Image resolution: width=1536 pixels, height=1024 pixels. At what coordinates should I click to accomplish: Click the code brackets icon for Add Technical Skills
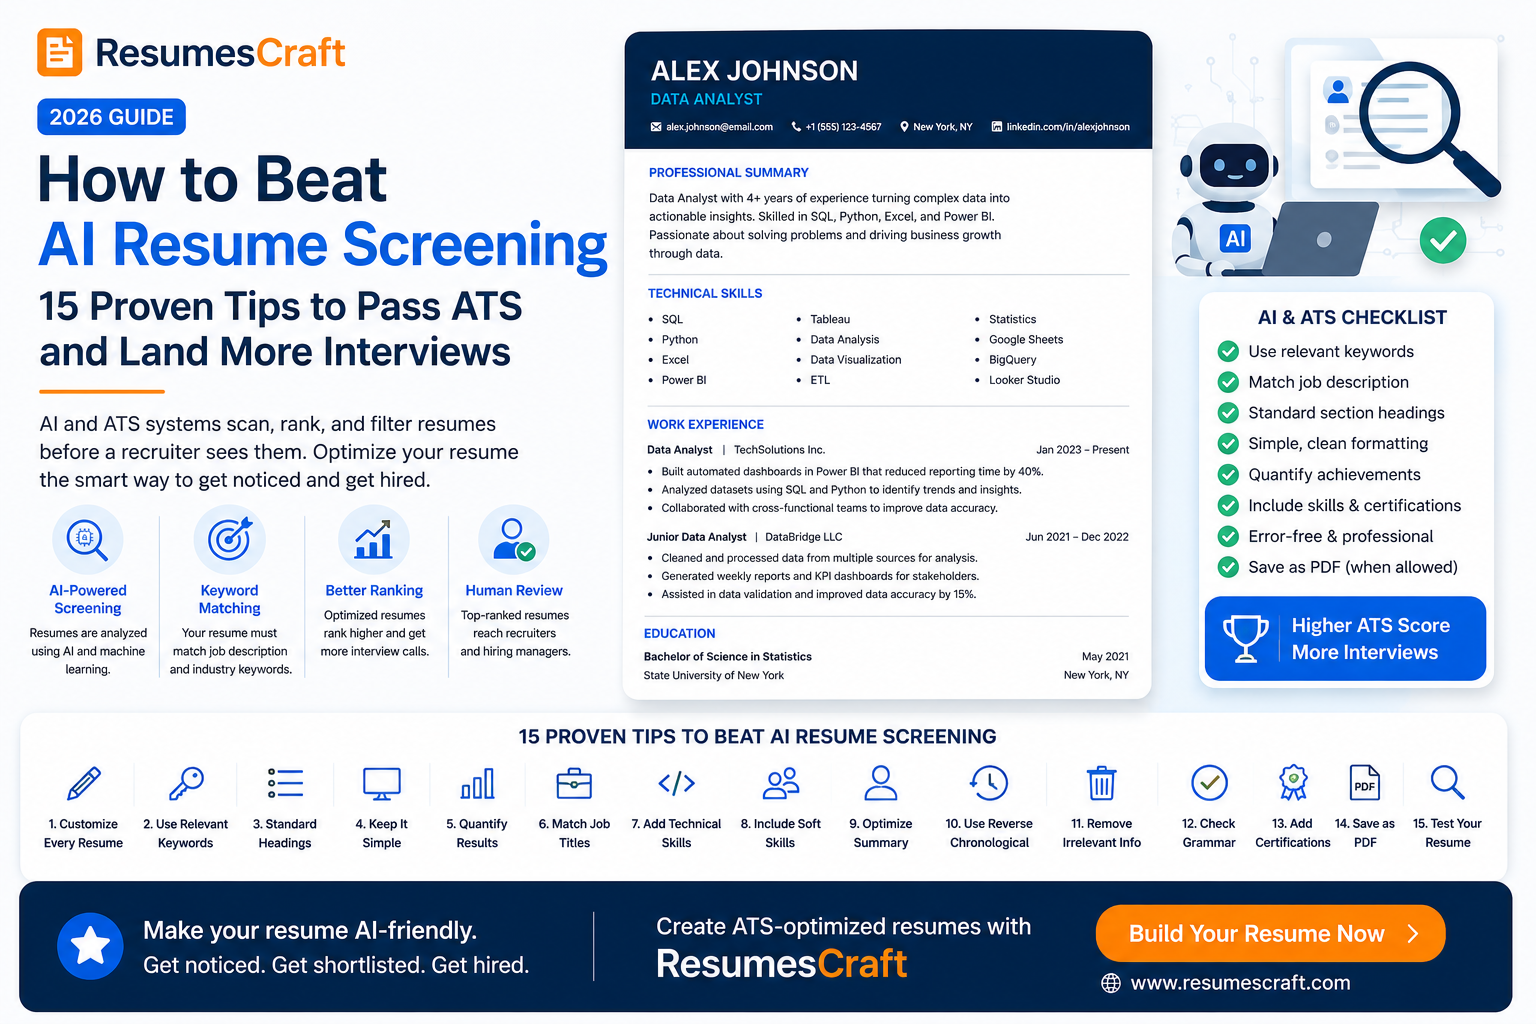pos(676,783)
